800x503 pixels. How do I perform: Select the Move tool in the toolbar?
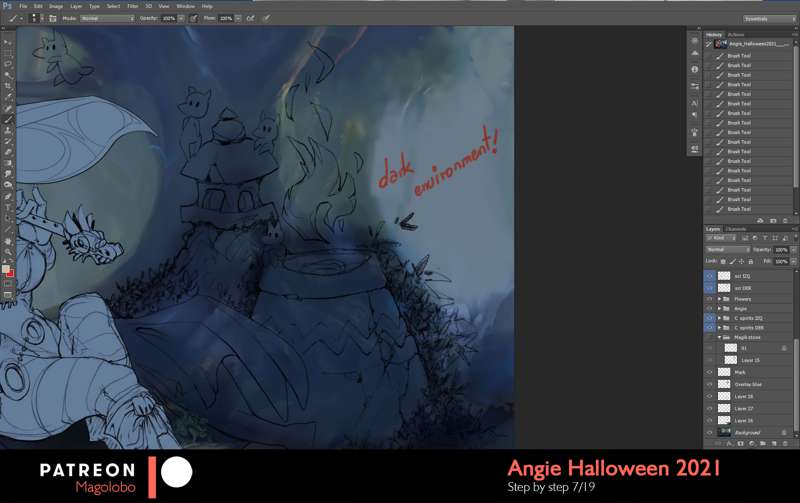pos(8,42)
